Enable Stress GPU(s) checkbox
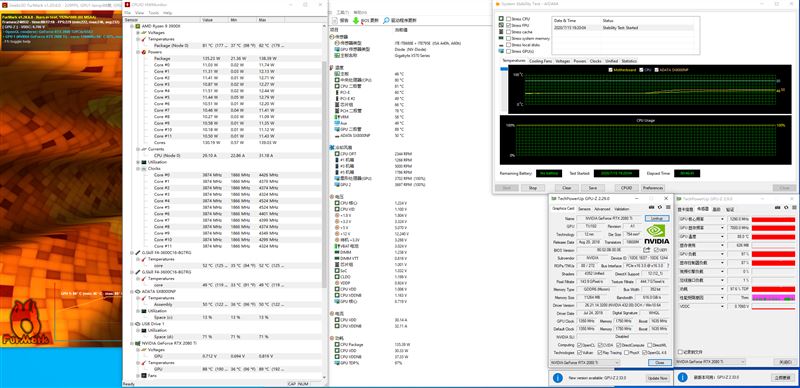800x388 pixels. (509, 51)
